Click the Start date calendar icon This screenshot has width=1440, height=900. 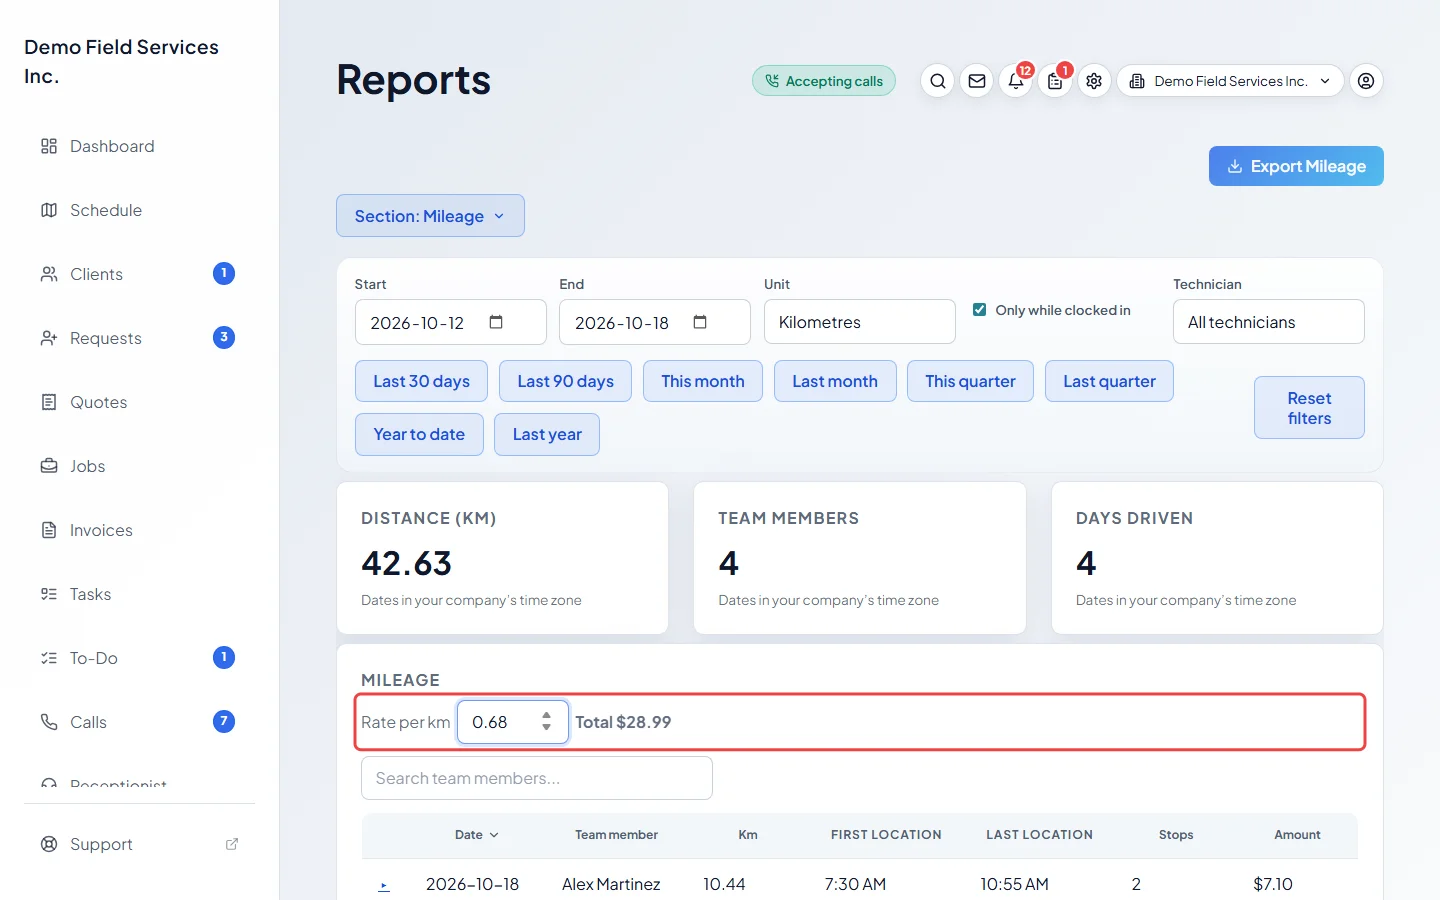496,322
